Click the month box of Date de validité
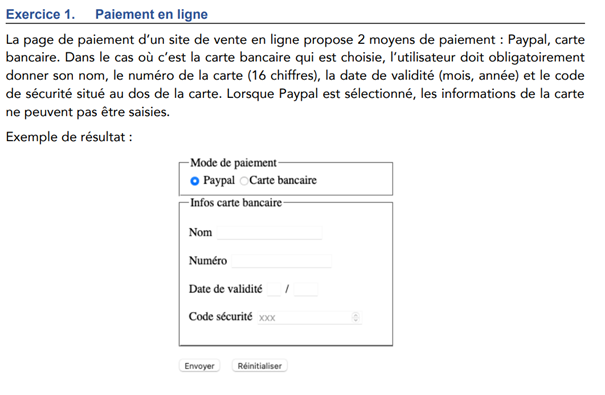This screenshot has width=605, height=395. click(274, 289)
